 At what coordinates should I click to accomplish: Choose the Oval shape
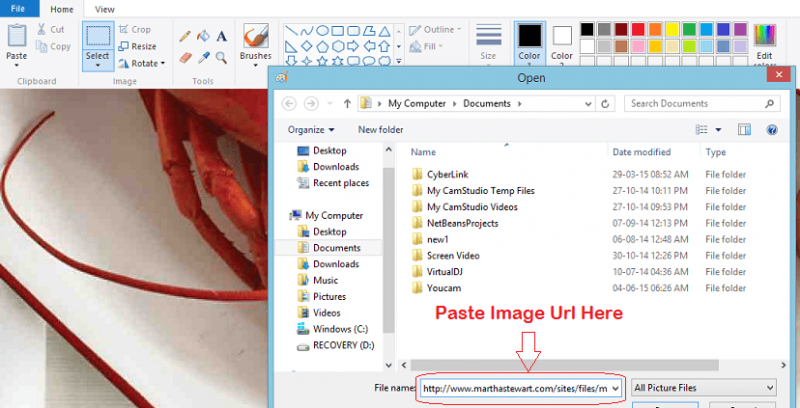click(322, 31)
